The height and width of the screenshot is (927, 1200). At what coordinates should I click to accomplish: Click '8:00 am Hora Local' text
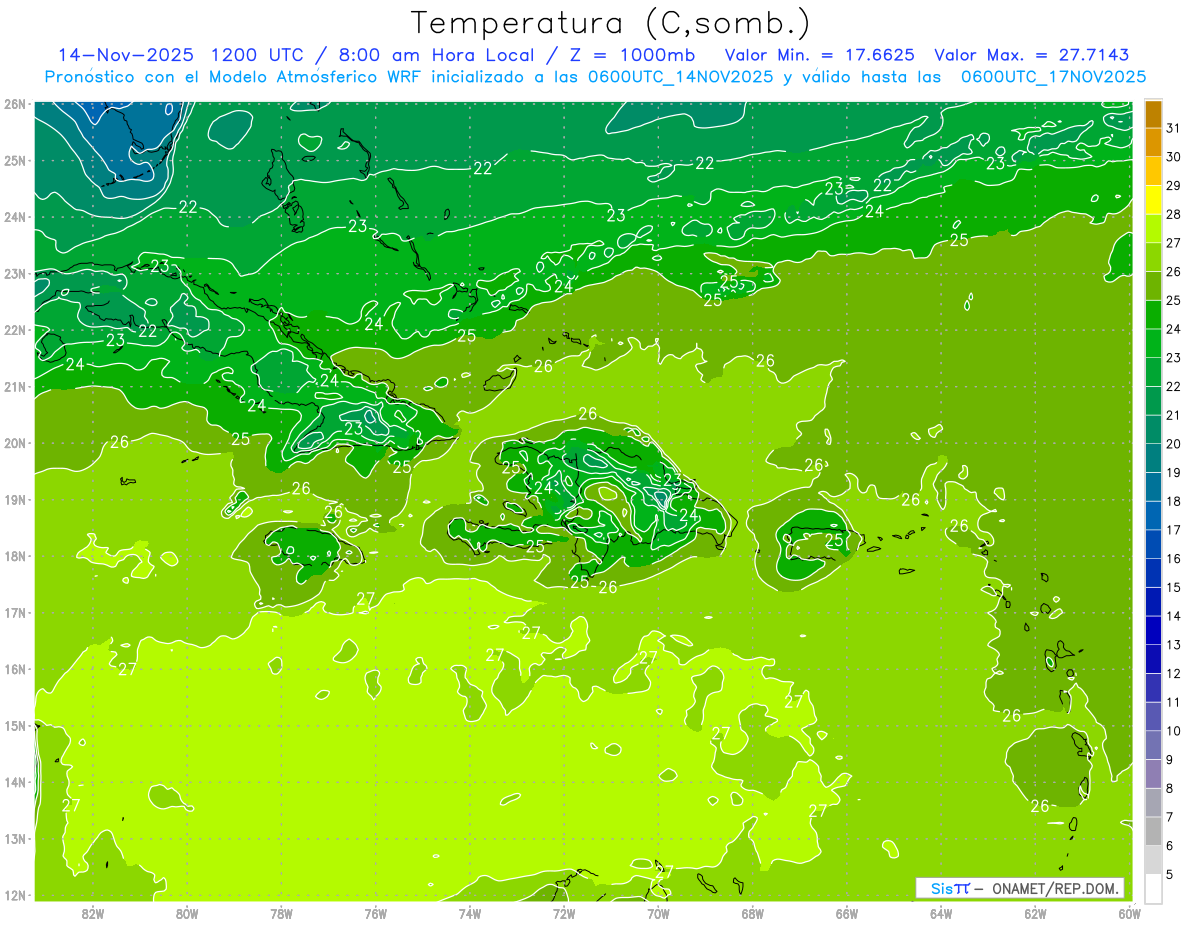[436, 55]
